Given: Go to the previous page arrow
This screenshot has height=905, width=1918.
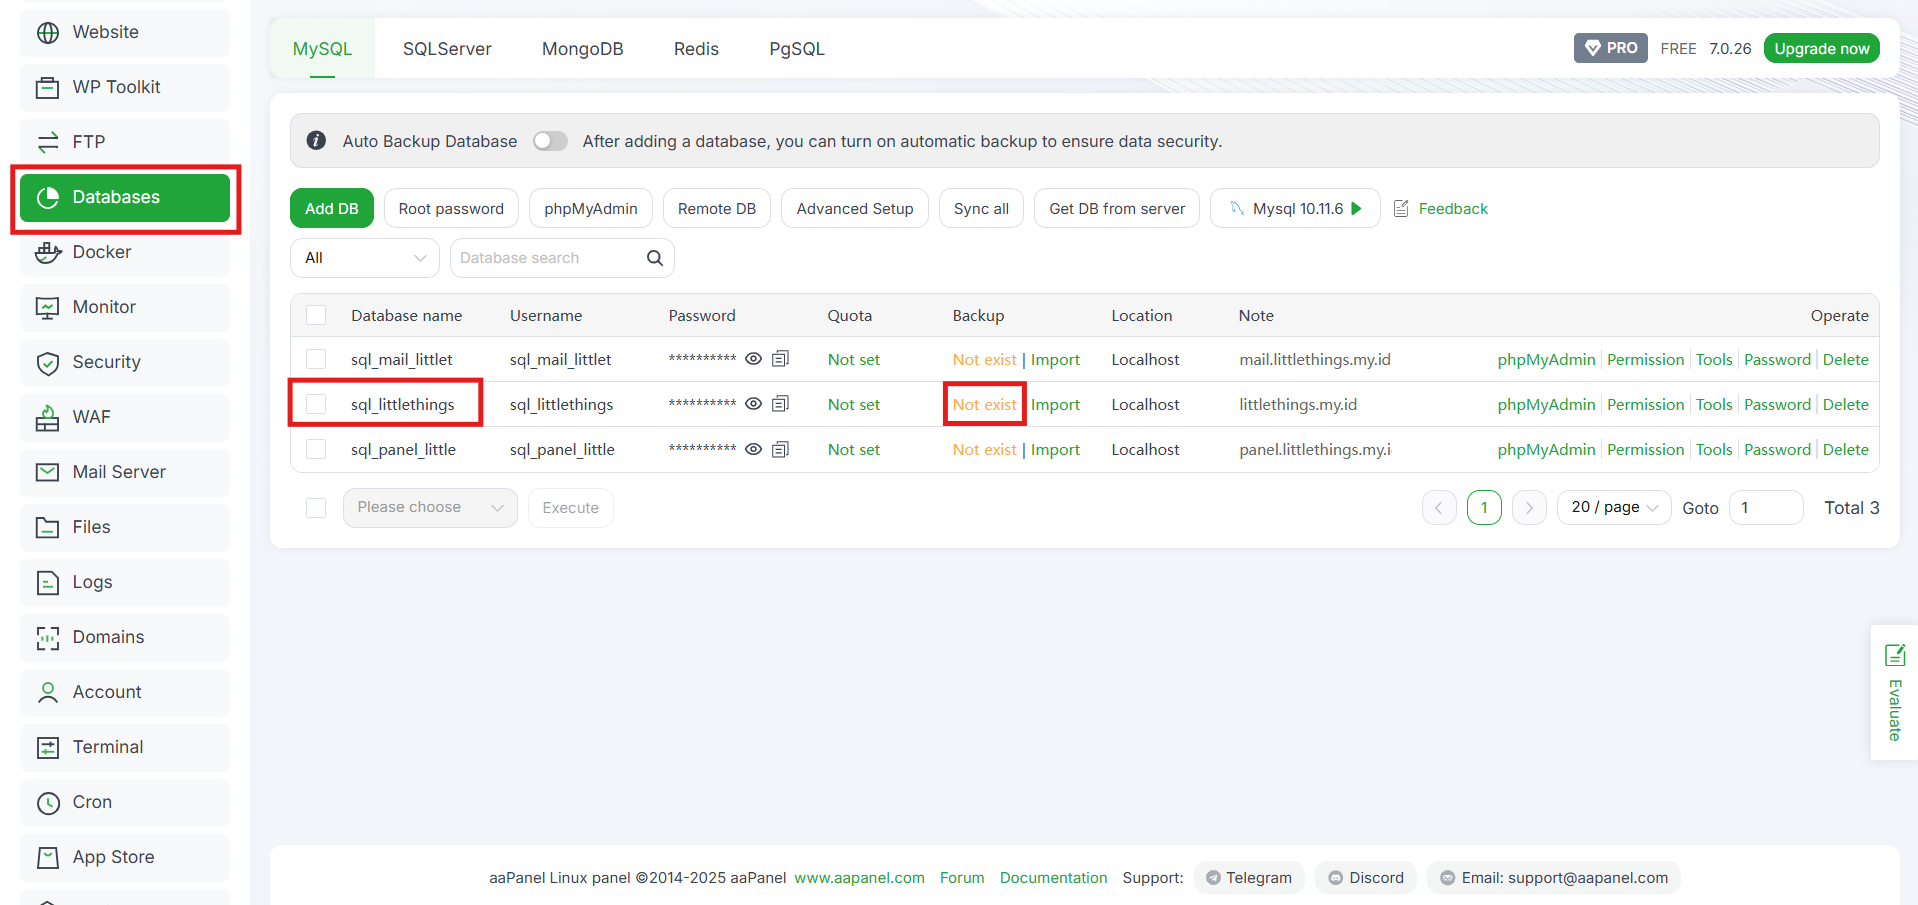Looking at the screenshot, I should [1439, 508].
